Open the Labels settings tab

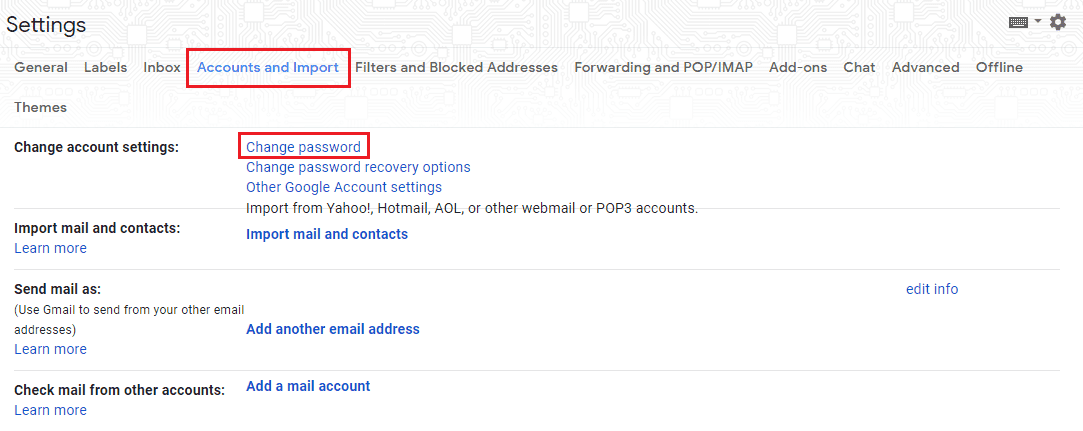105,68
